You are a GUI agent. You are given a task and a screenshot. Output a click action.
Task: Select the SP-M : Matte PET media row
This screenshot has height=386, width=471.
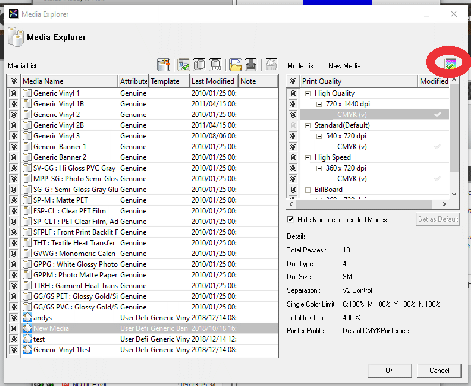click(x=149, y=200)
